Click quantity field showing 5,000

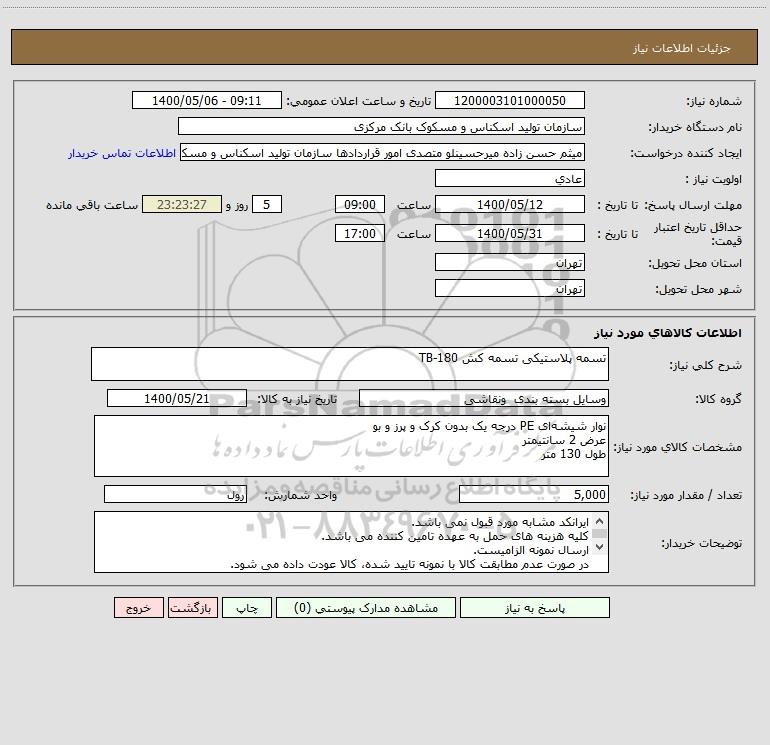coord(534,495)
